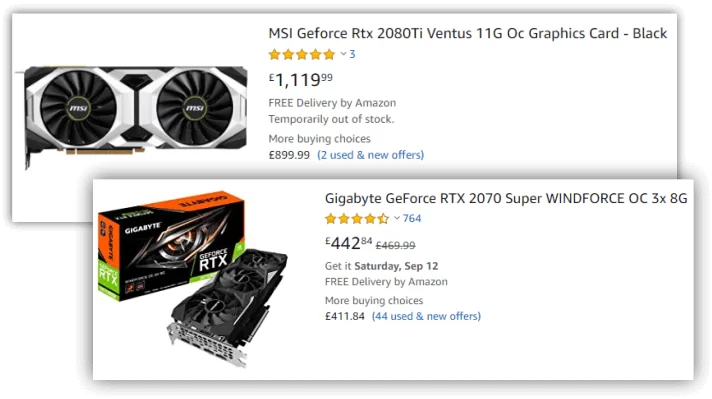Click the five-star rating of MSI card
This screenshot has width=712, height=399.
pyautogui.click(x=302, y=55)
